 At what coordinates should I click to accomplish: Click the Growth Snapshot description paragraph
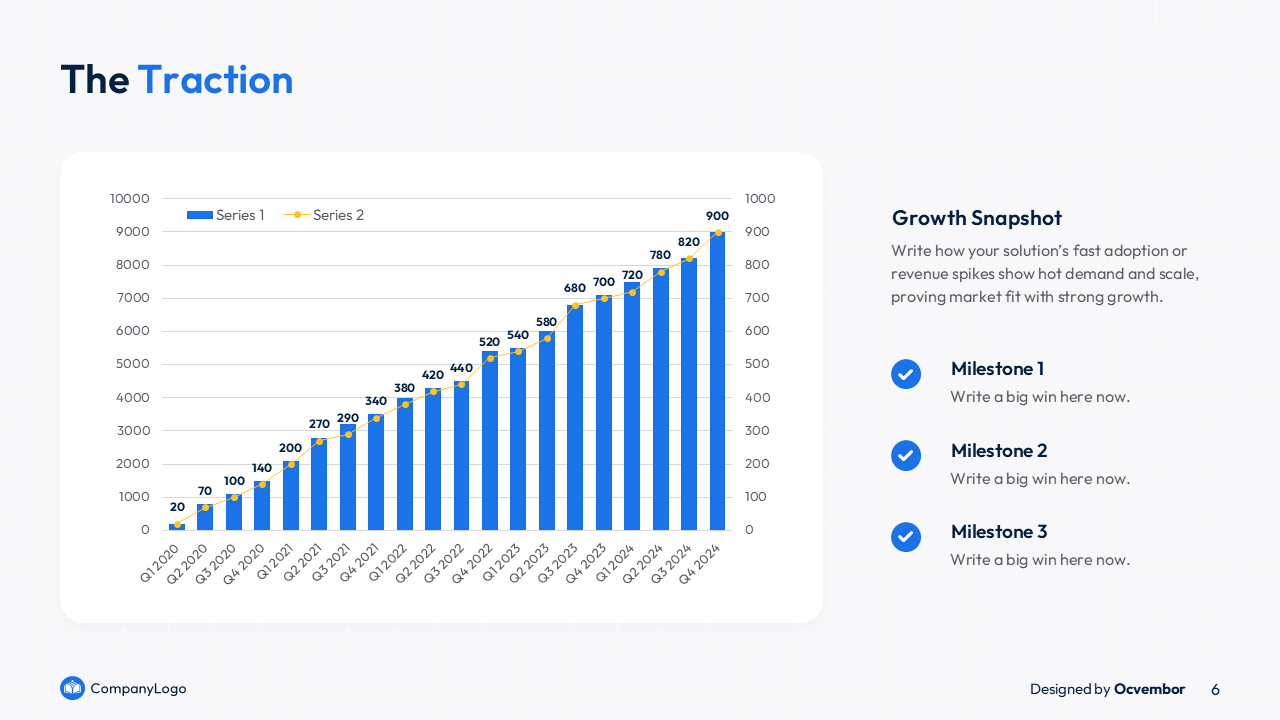click(x=1044, y=274)
